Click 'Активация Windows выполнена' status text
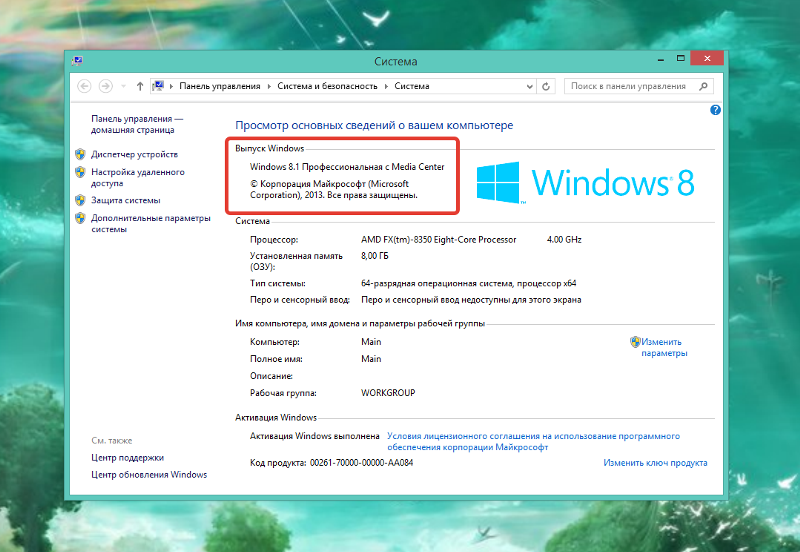Viewport: 800px width, 552px height. pos(314,436)
